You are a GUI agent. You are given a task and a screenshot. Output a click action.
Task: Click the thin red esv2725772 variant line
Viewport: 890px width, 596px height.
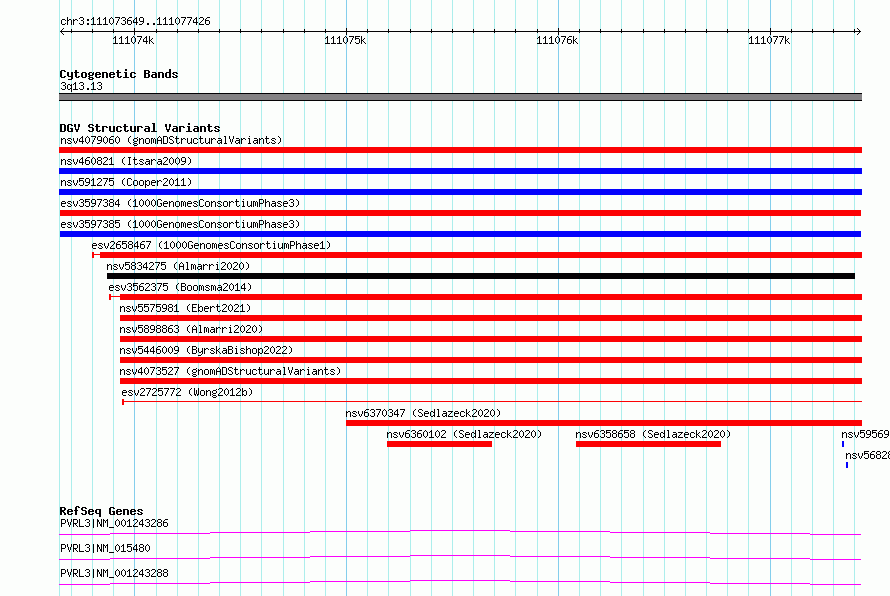(492, 402)
